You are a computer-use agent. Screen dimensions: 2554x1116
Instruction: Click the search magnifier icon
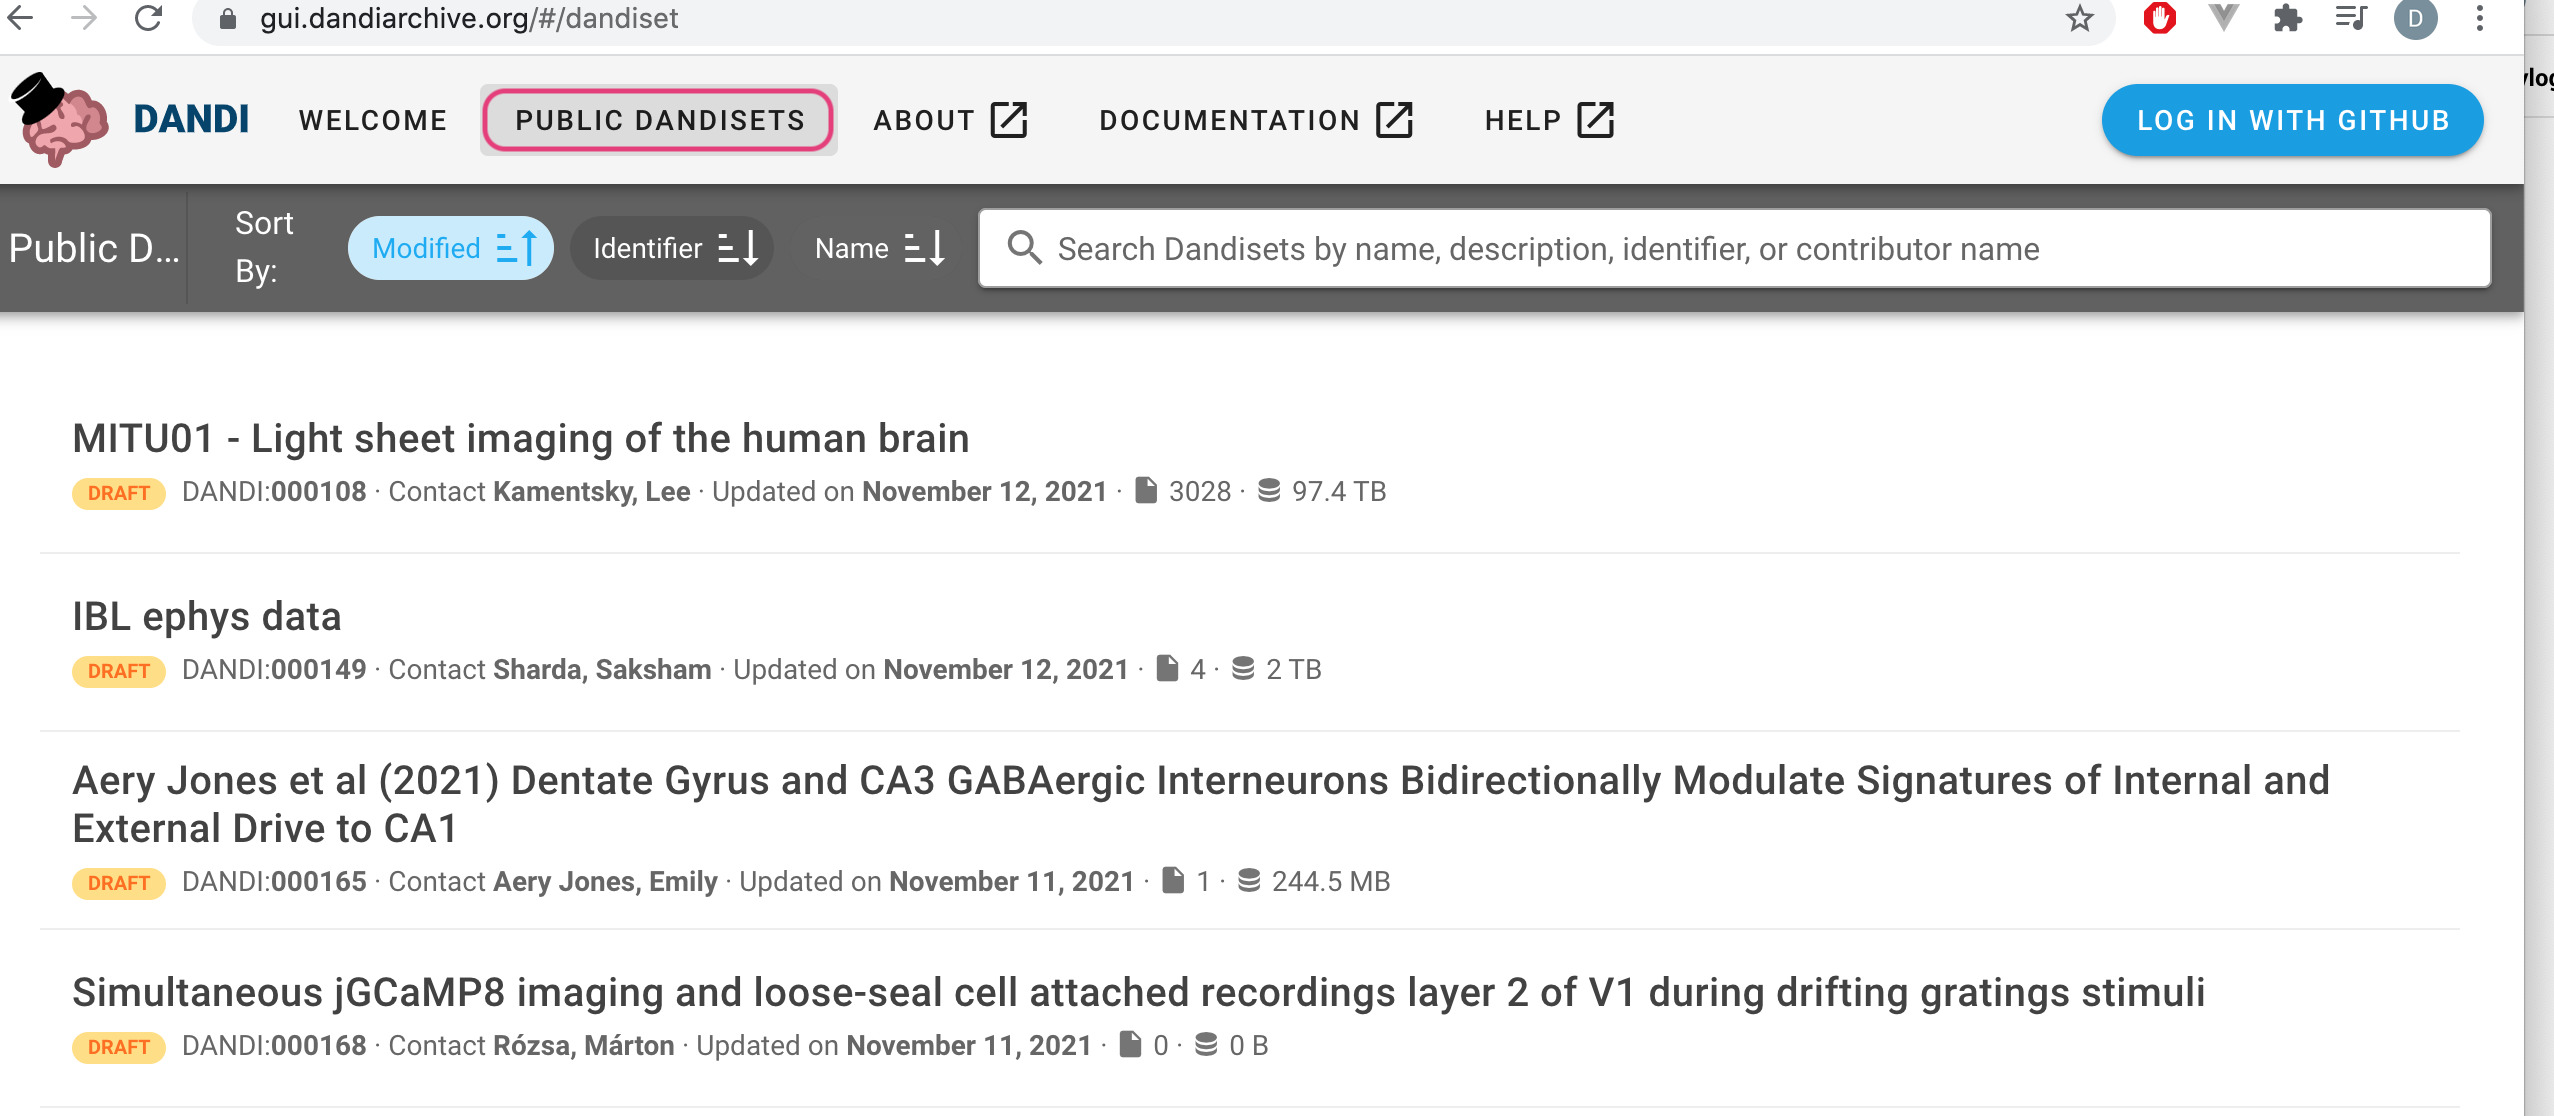coord(1024,247)
